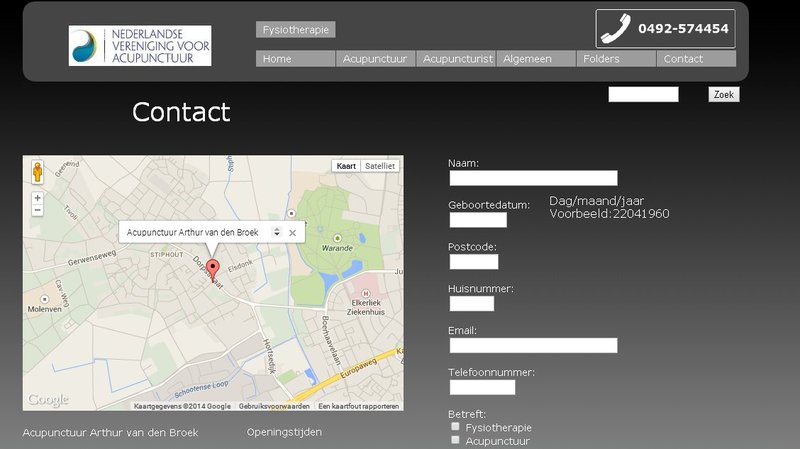
Task: Click the Geboortedatum input field
Action: coord(478,220)
